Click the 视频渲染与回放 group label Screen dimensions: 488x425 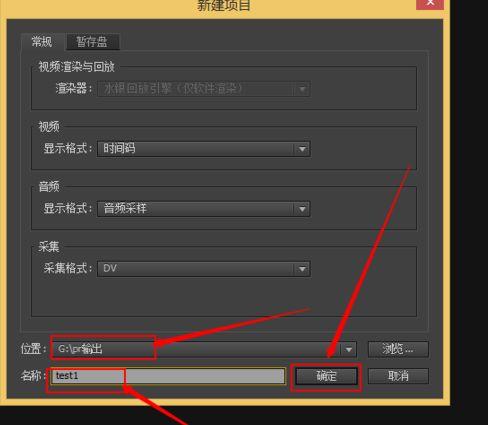point(76,67)
